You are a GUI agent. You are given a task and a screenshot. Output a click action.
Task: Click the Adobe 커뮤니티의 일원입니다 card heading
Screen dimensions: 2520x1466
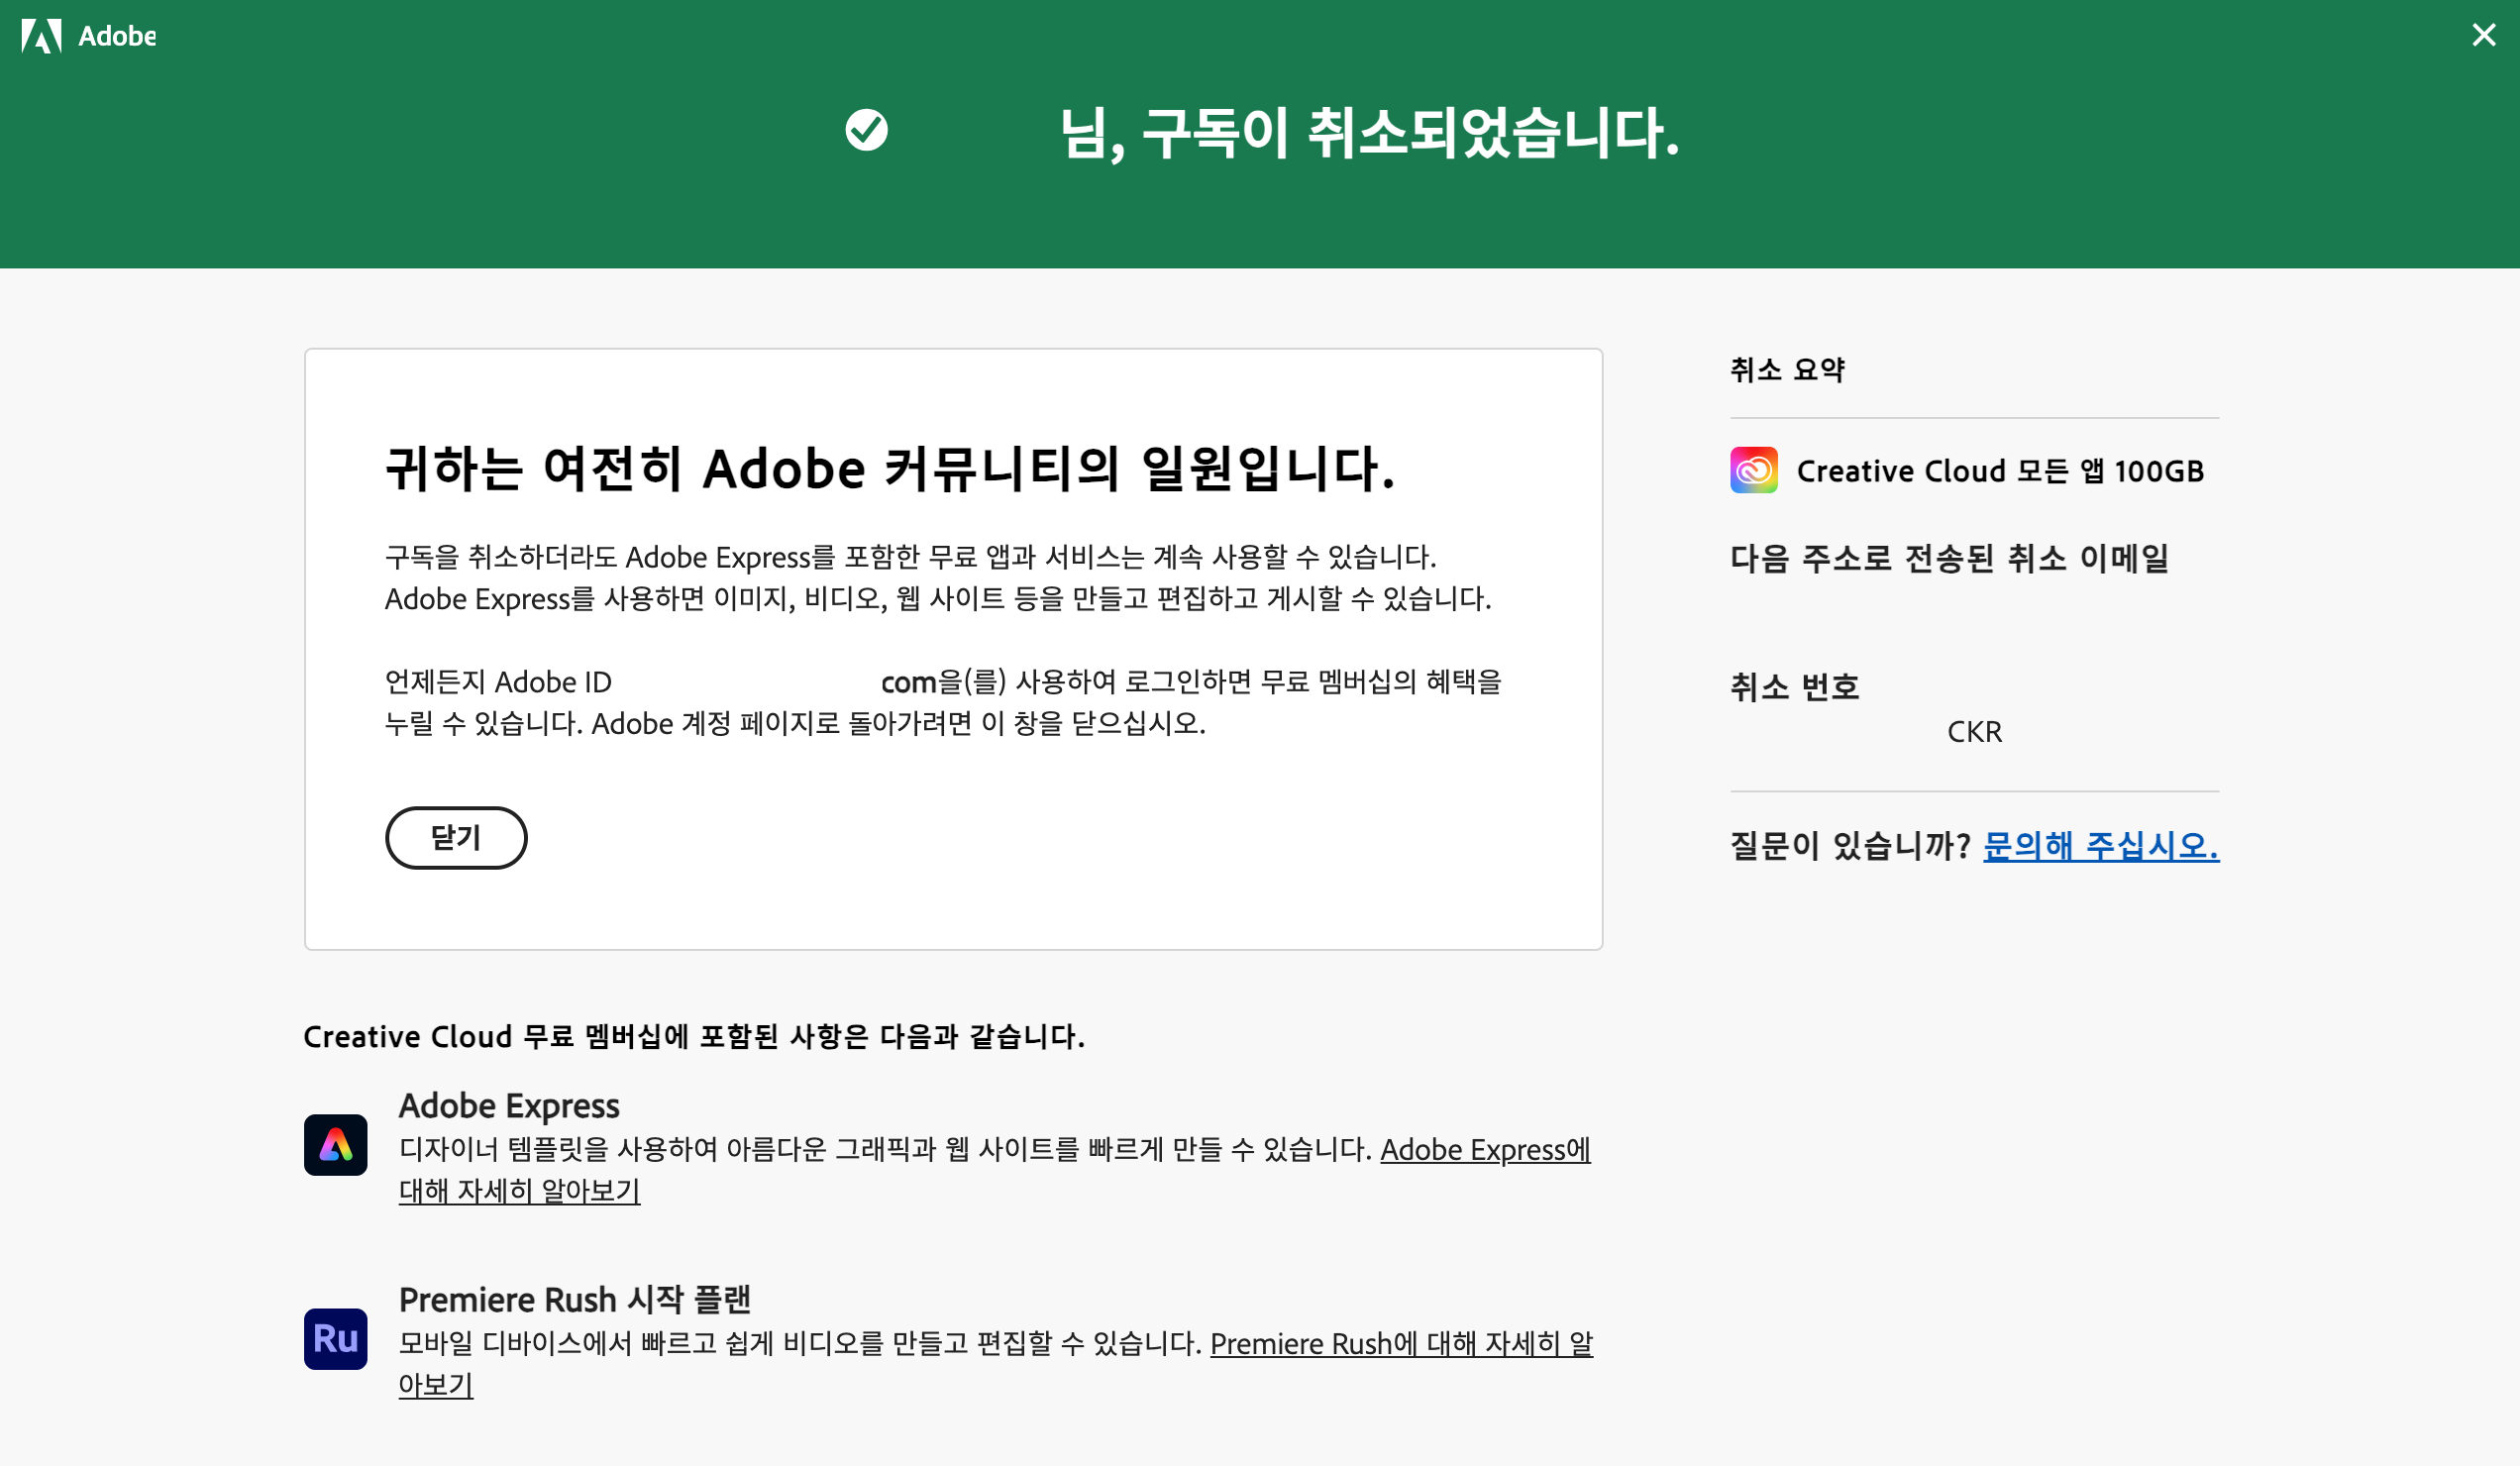(889, 468)
